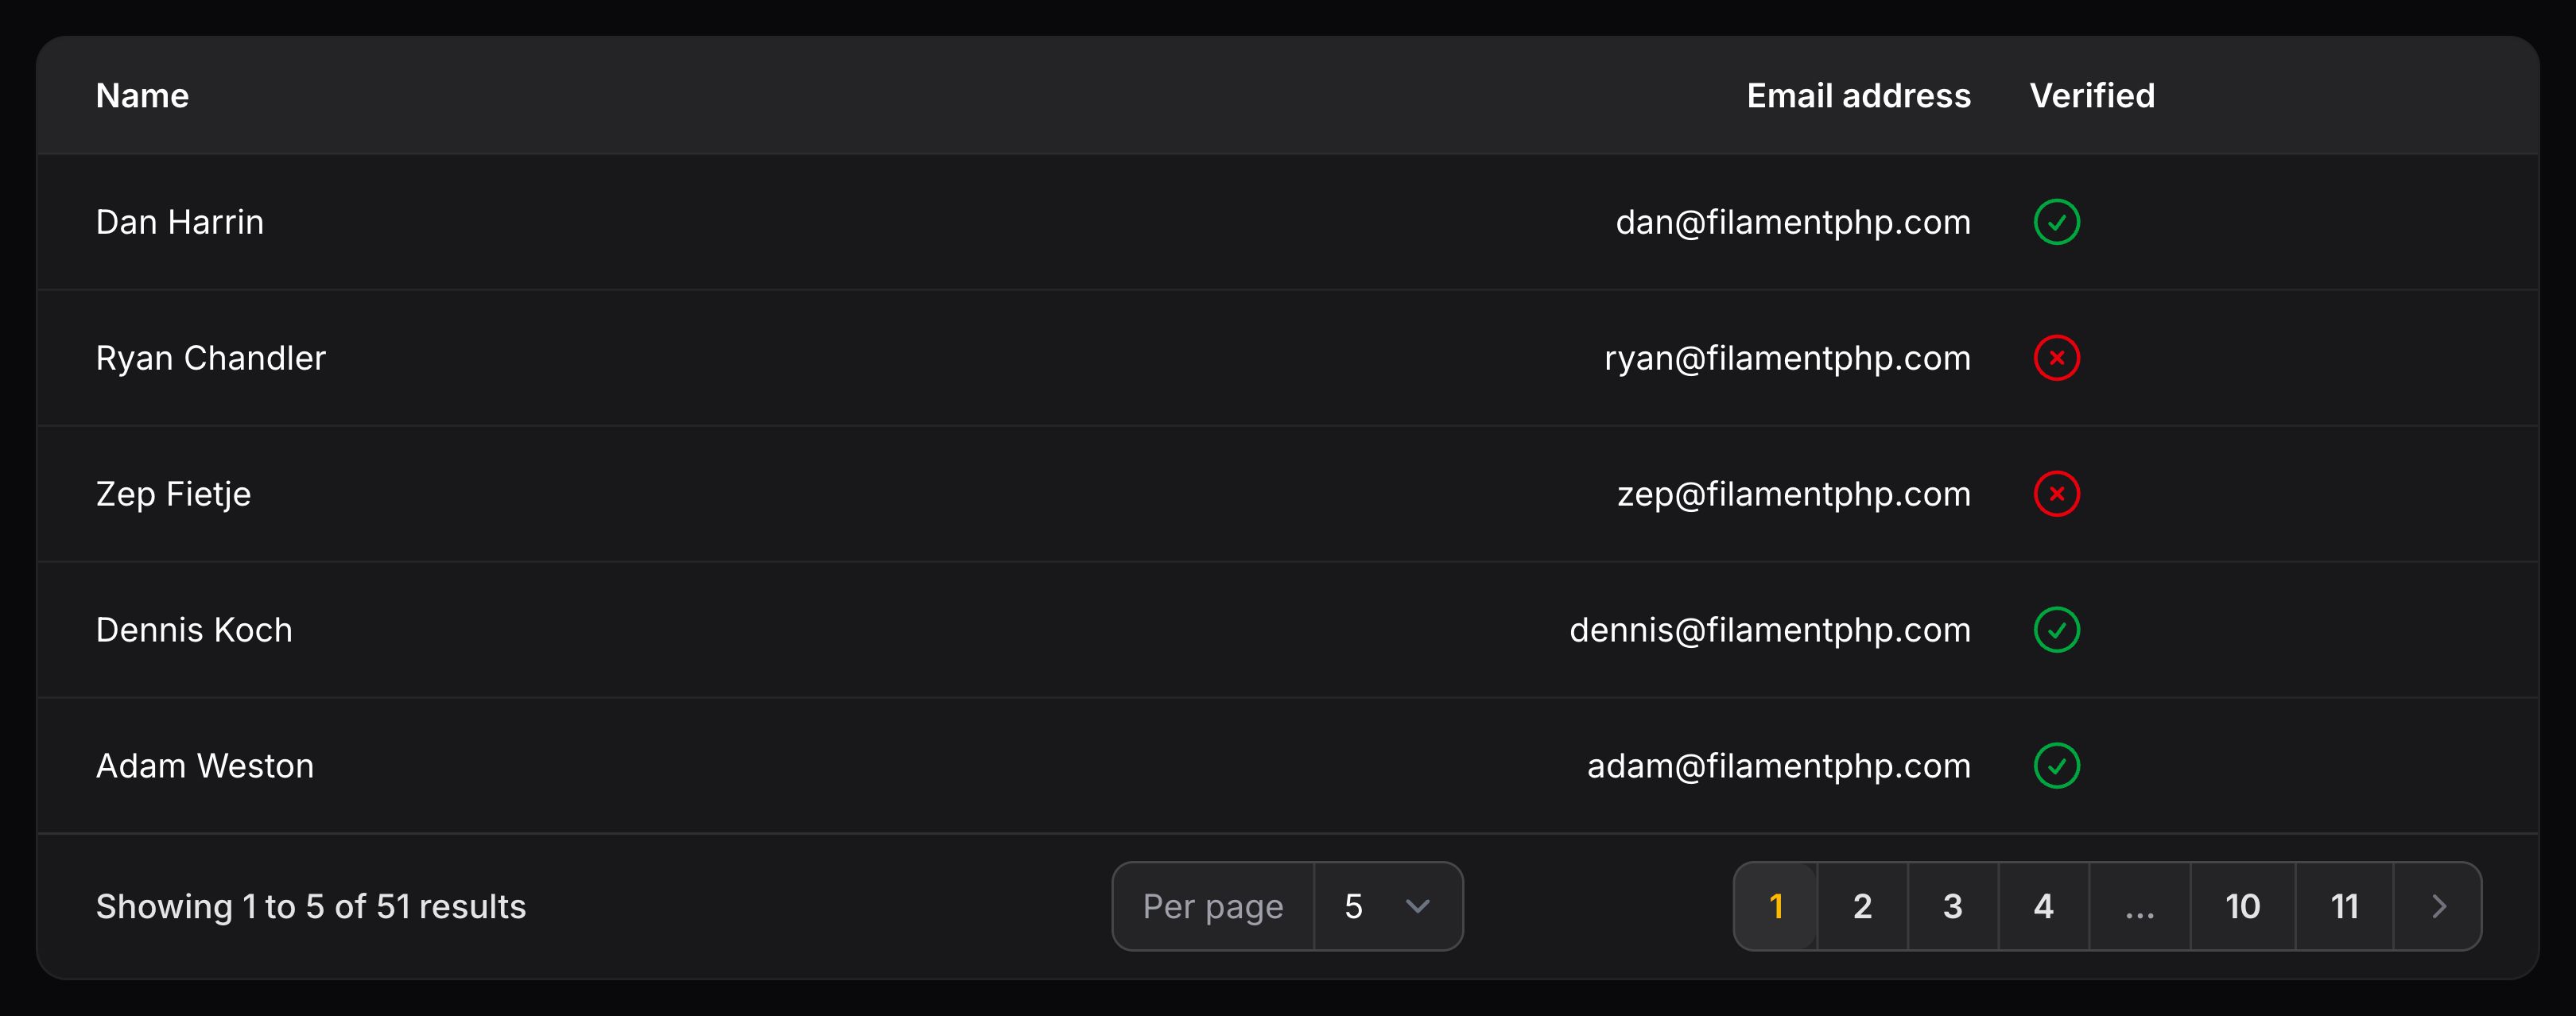Viewport: 2576px width, 1016px height.
Task: Click Ryan Chandler's red unverified X icon
Action: click(2056, 358)
